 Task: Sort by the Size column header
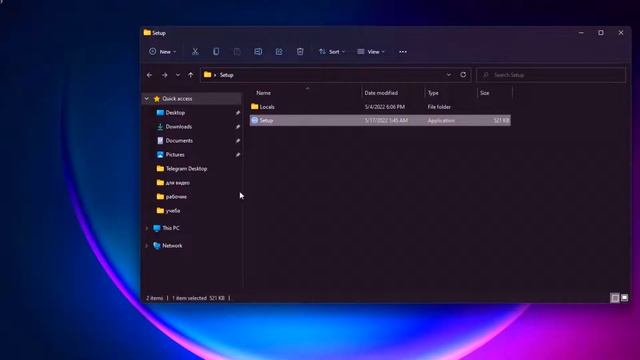tap(484, 93)
